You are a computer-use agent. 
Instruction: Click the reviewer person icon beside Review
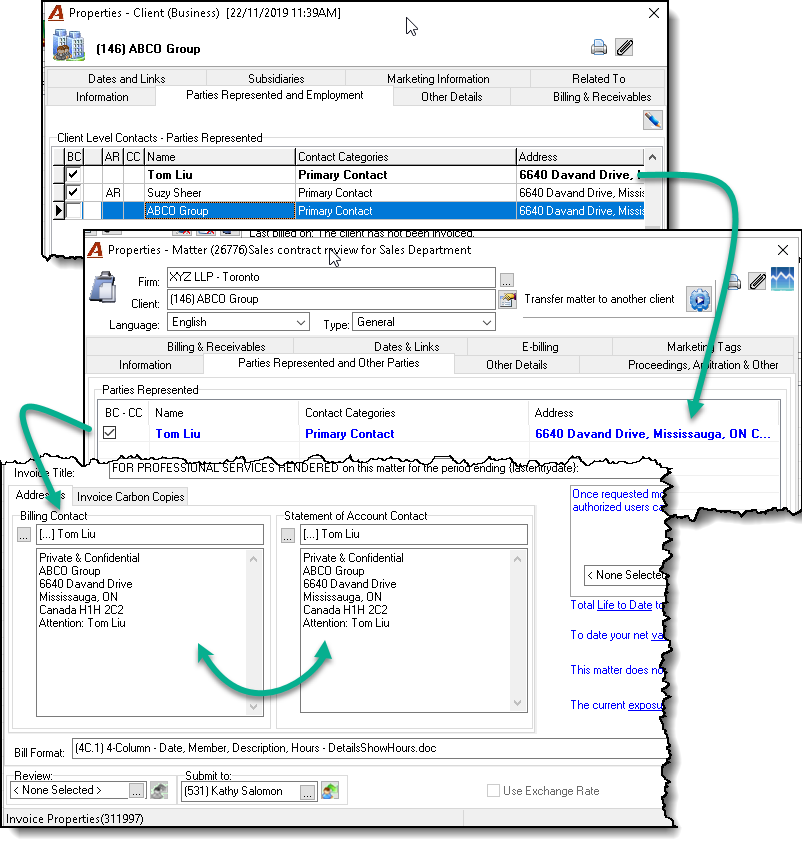(159, 791)
